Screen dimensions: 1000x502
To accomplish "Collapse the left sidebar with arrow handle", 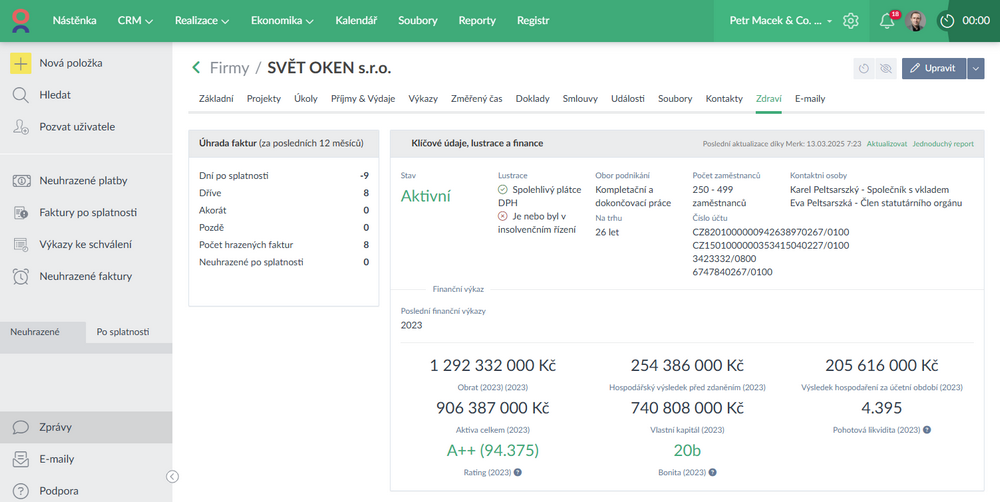I will click(x=172, y=477).
